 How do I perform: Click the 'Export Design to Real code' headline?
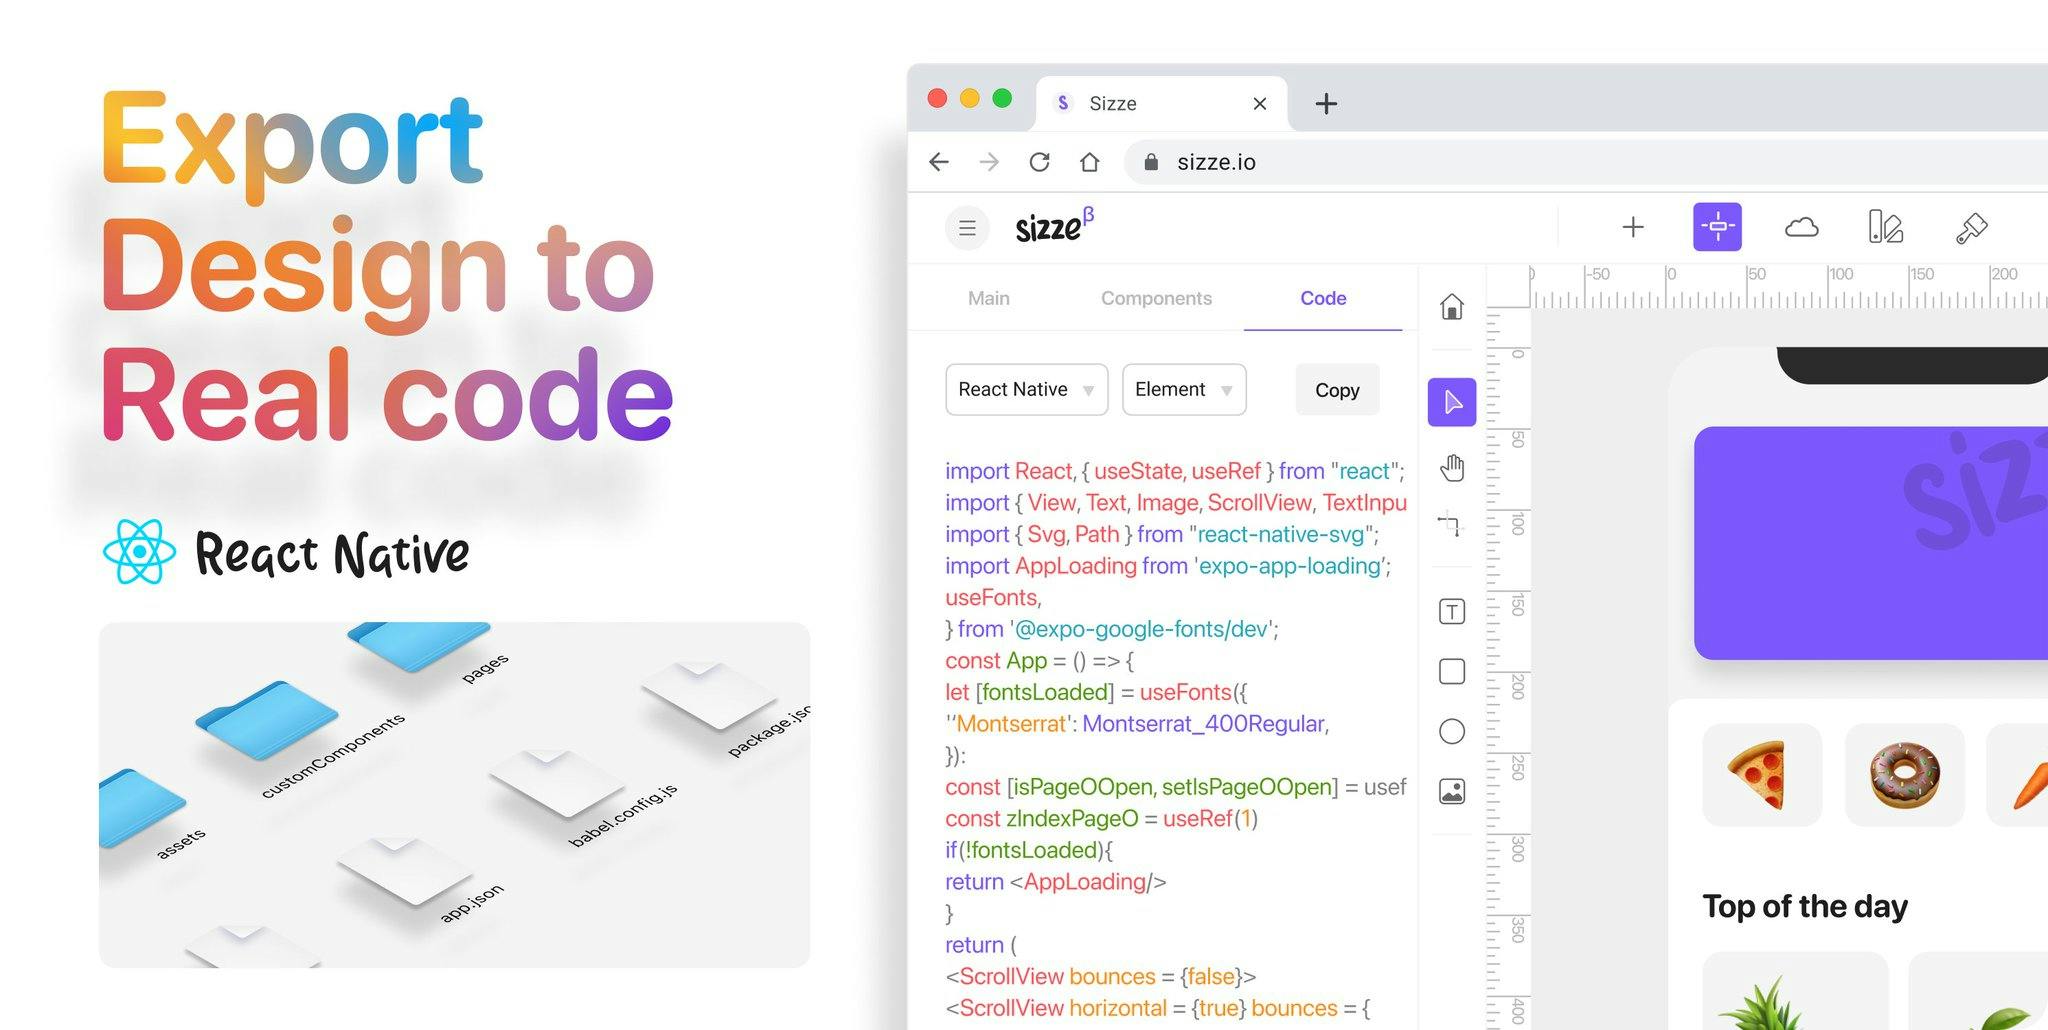[x=387, y=266]
